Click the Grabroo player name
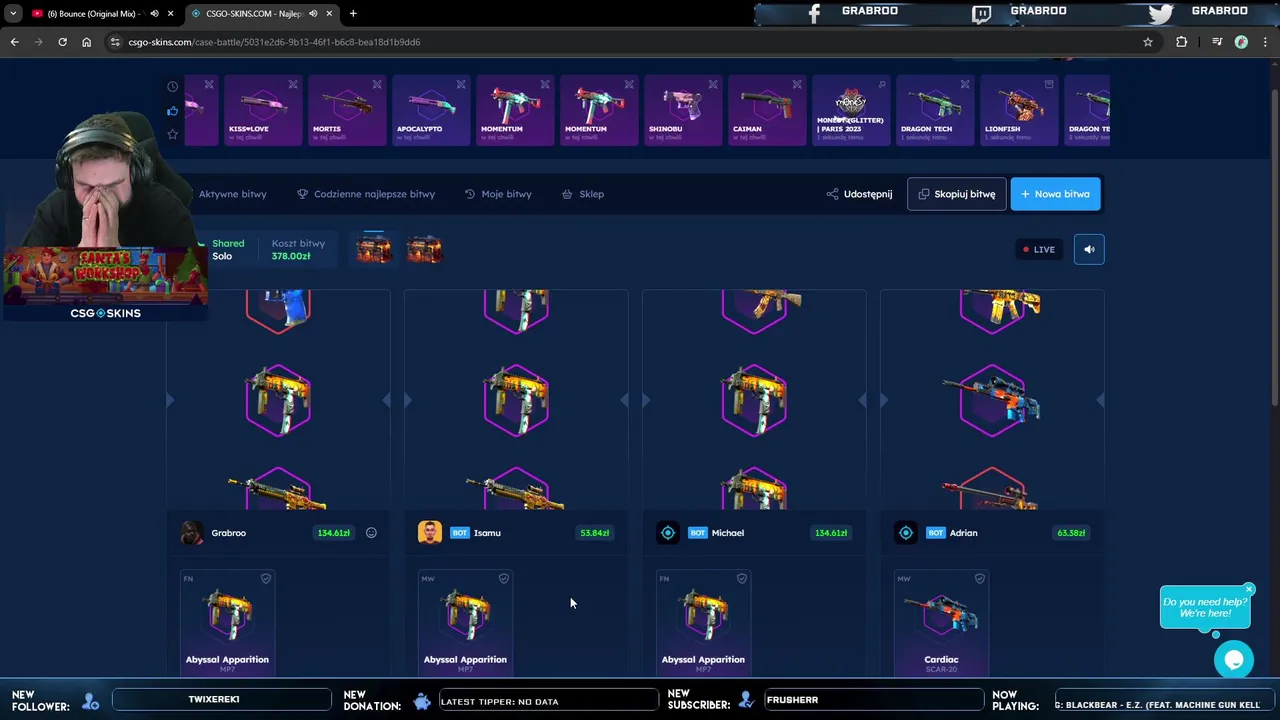The height and width of the screenshot is (720, 1280). pyautogui.click(x=228, y=533)
